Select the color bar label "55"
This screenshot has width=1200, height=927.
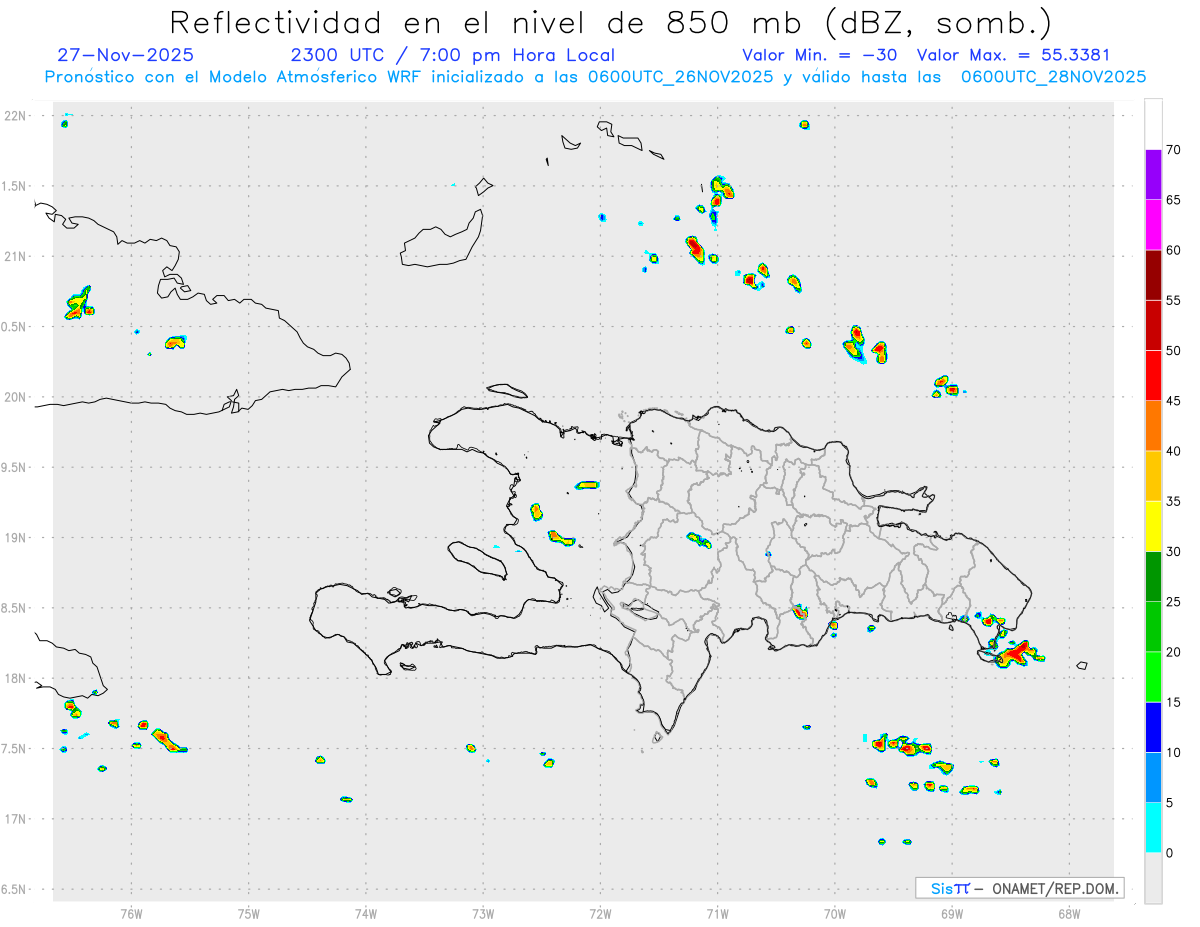pyautogui.click(x=1173, y=300)
